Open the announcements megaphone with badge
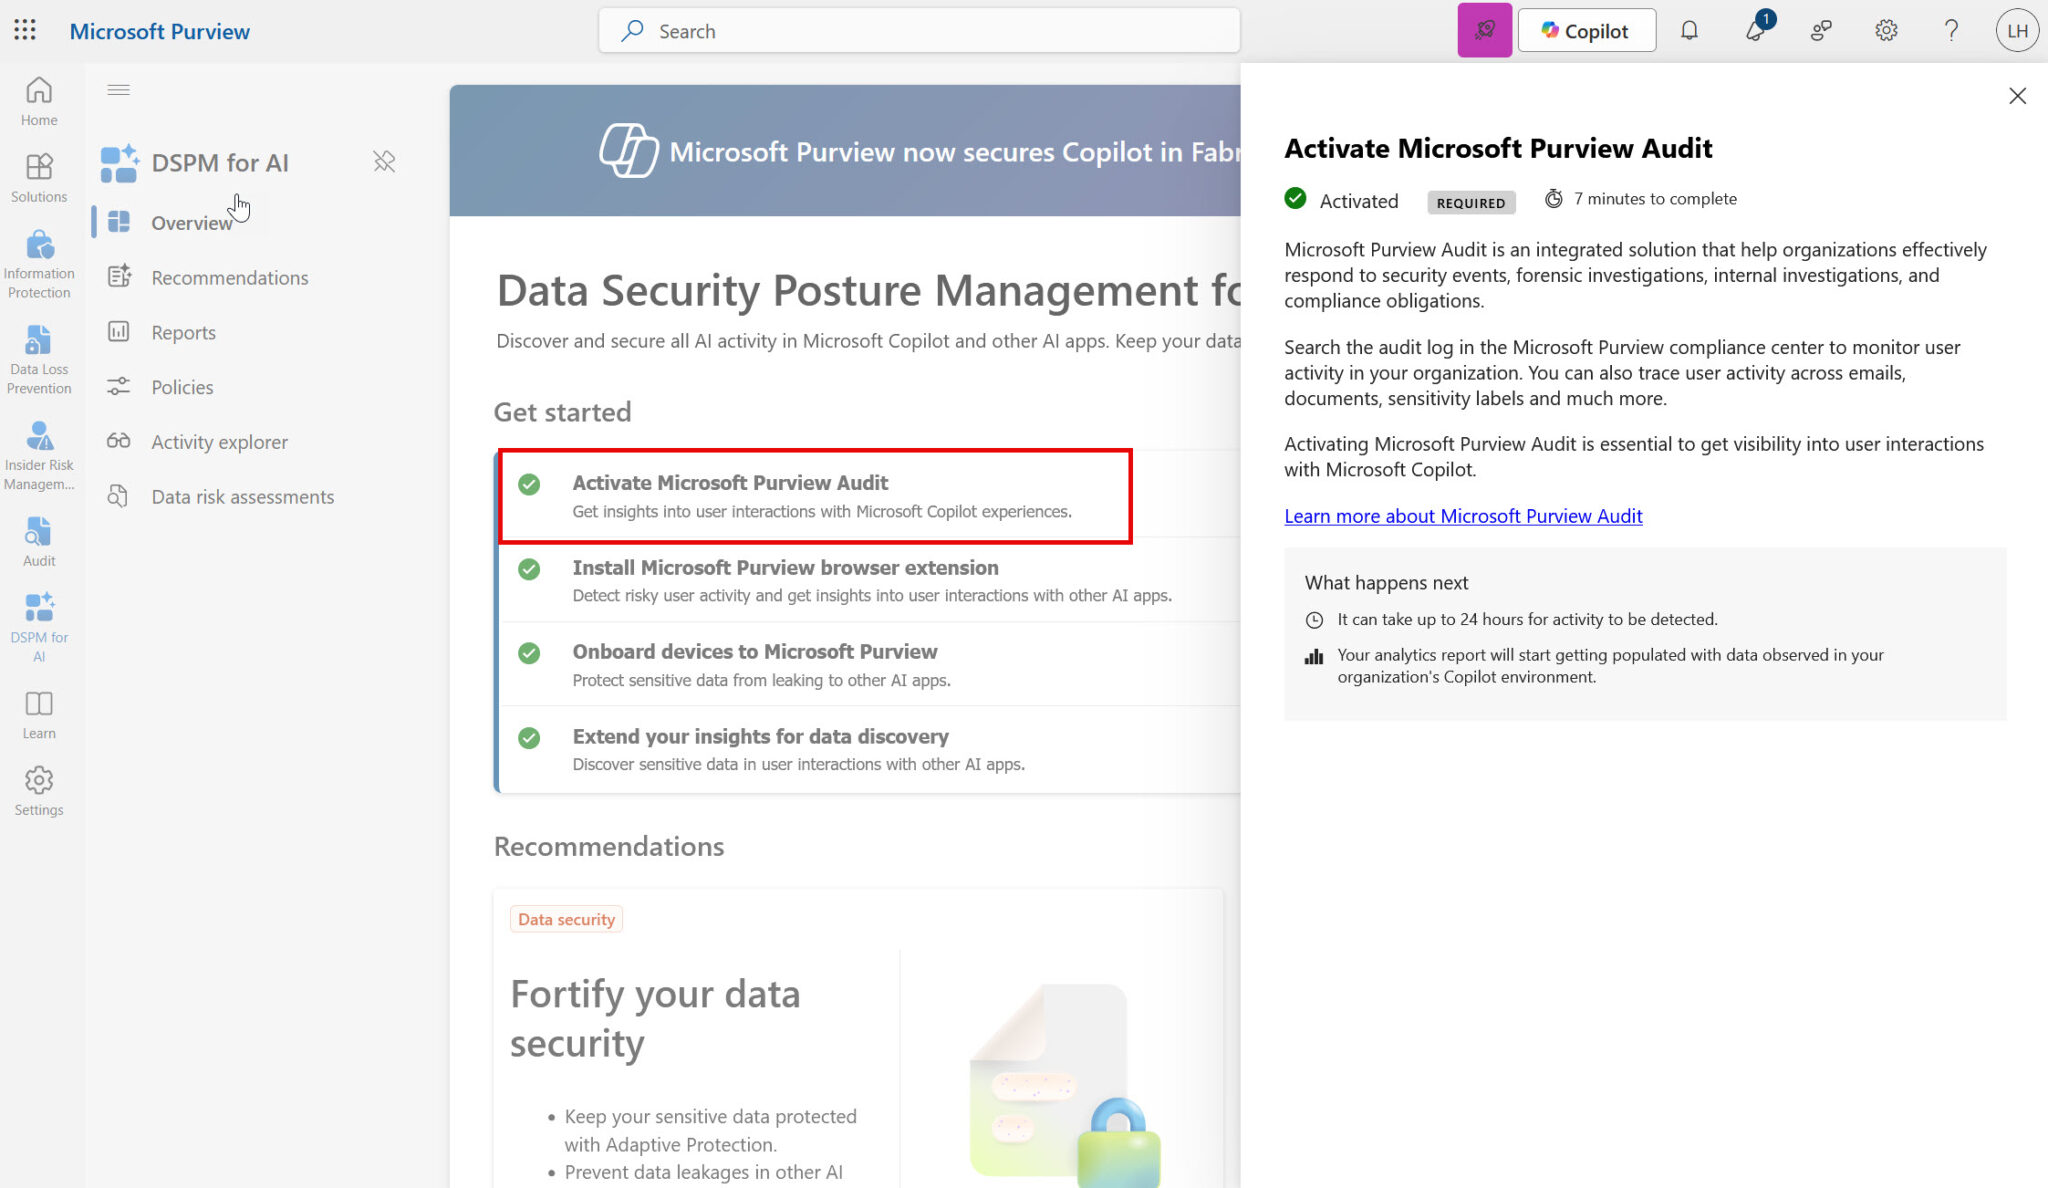 pyautogui.click(x=1755, y=30)
